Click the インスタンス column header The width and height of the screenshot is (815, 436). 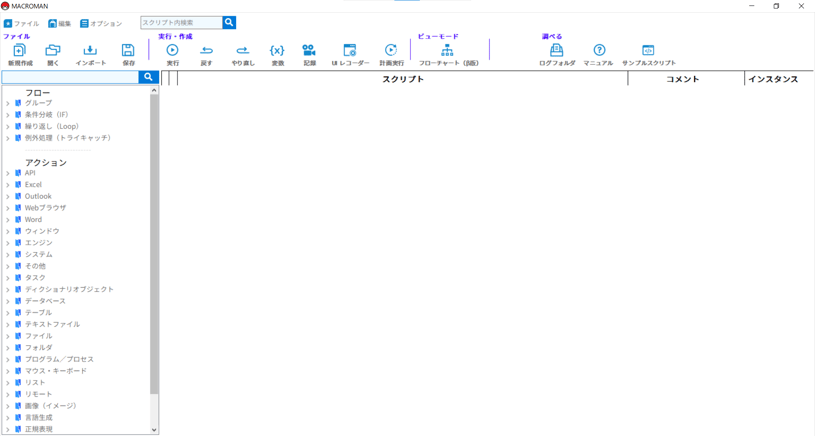click(779, 78)
